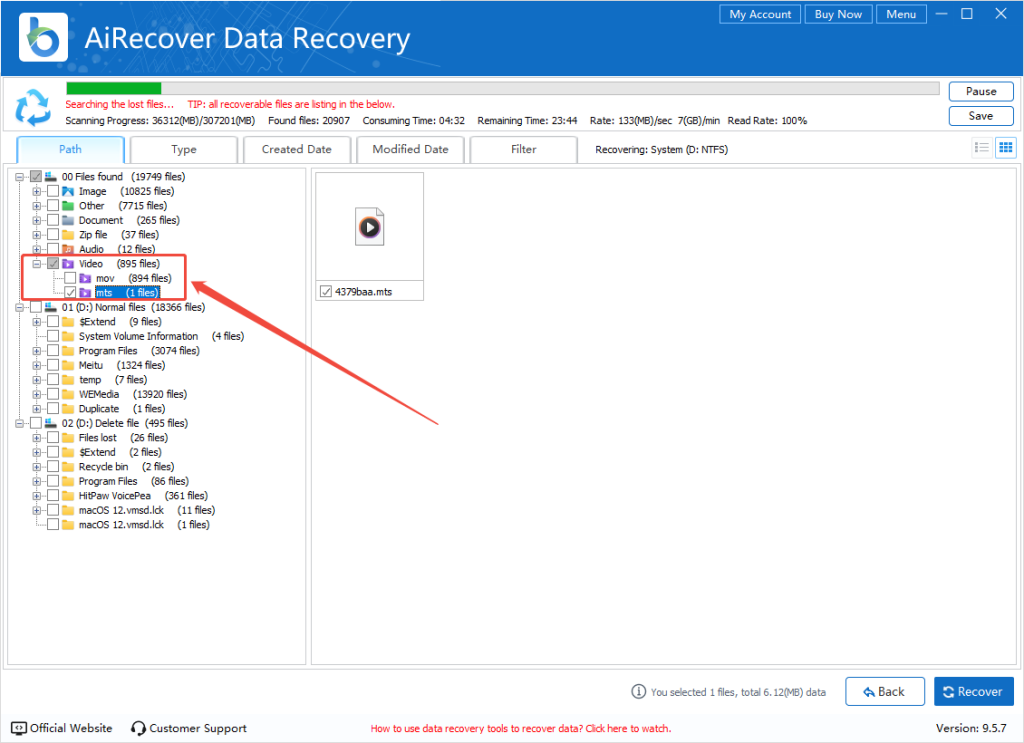Switch to the Type tab
The height and width of the screenshot is (743, 1024).
183,149
